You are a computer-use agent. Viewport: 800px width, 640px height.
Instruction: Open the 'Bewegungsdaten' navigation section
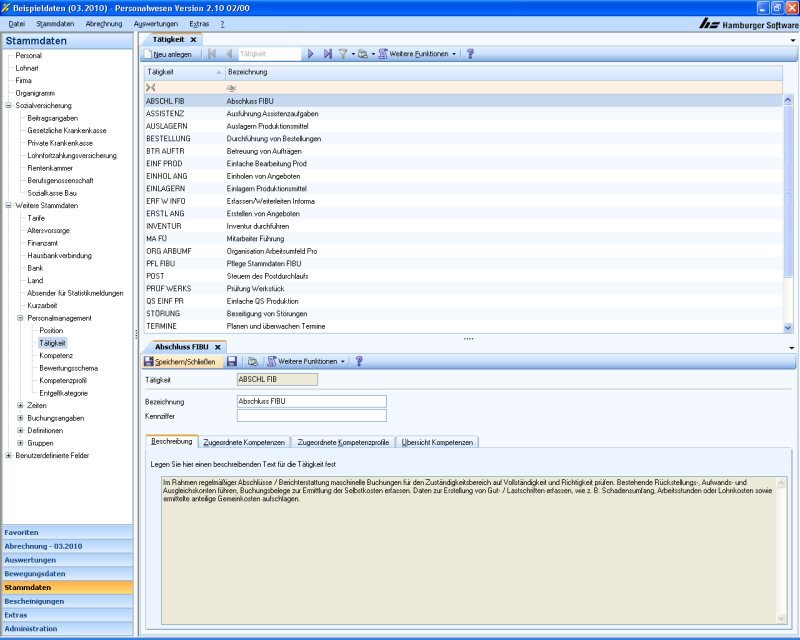35,574
